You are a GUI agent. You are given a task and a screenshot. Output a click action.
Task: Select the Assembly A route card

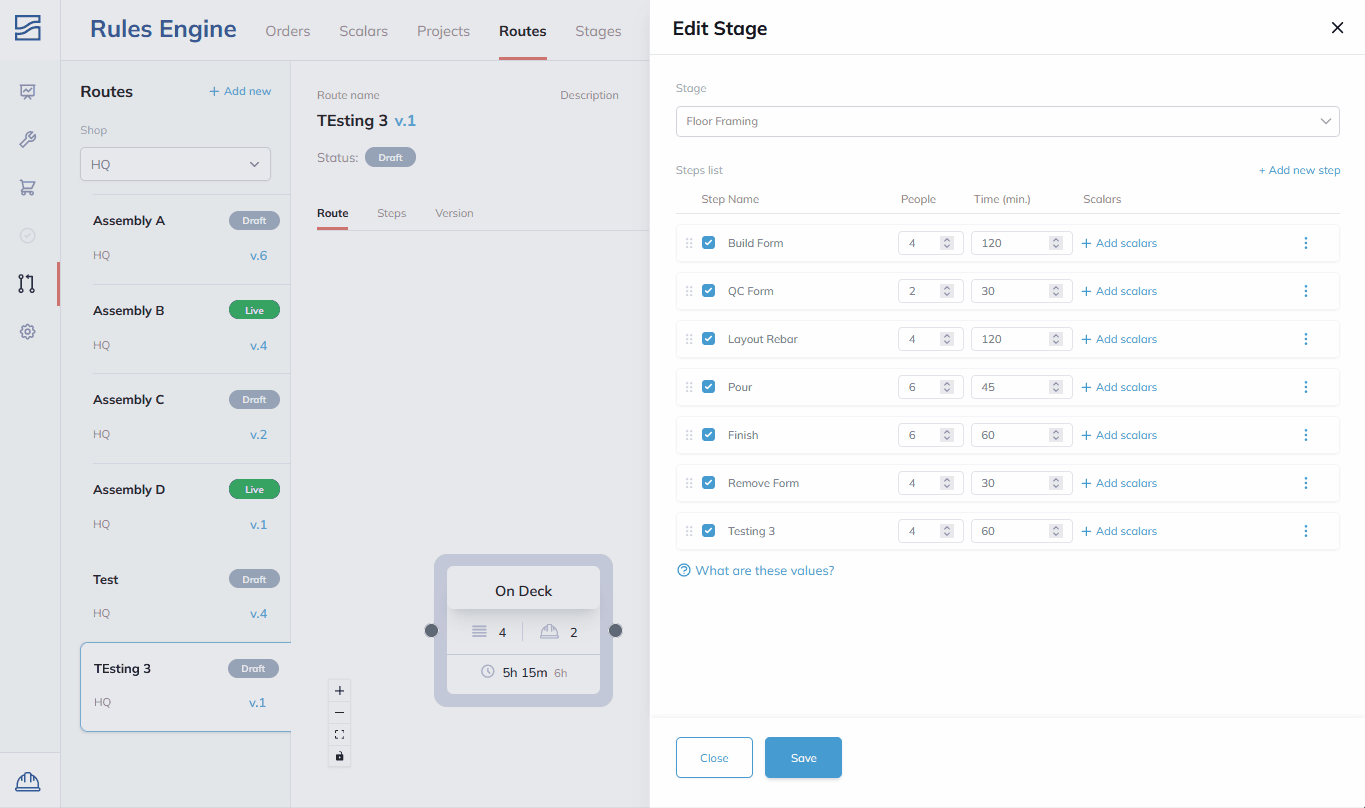tap(186, 238)
